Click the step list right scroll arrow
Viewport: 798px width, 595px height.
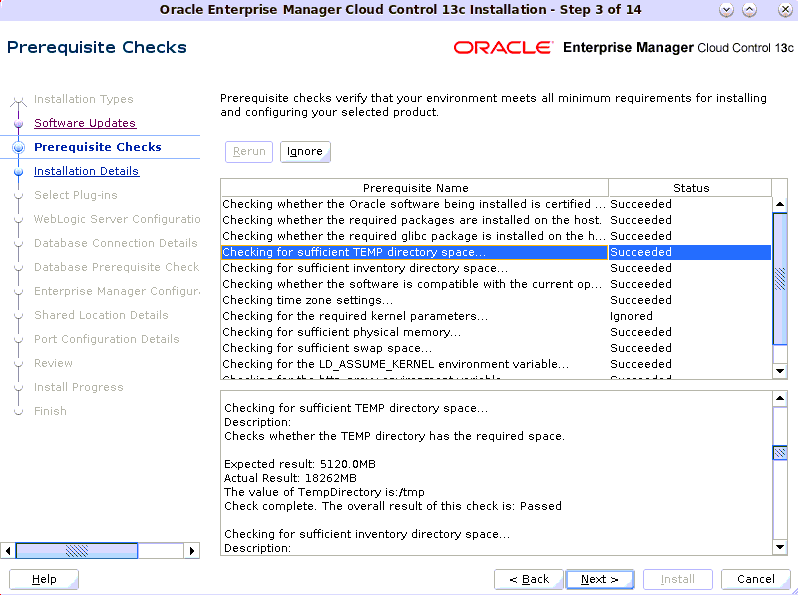coord(192,551)
